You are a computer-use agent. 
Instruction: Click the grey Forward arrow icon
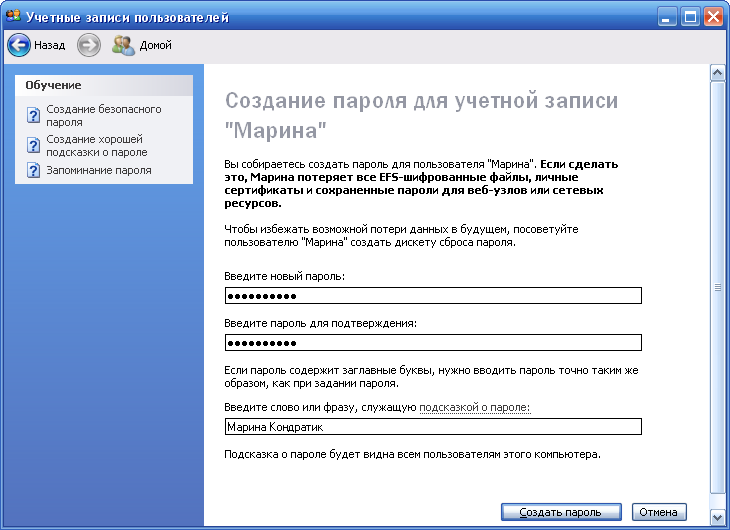(x=88, y=45)
